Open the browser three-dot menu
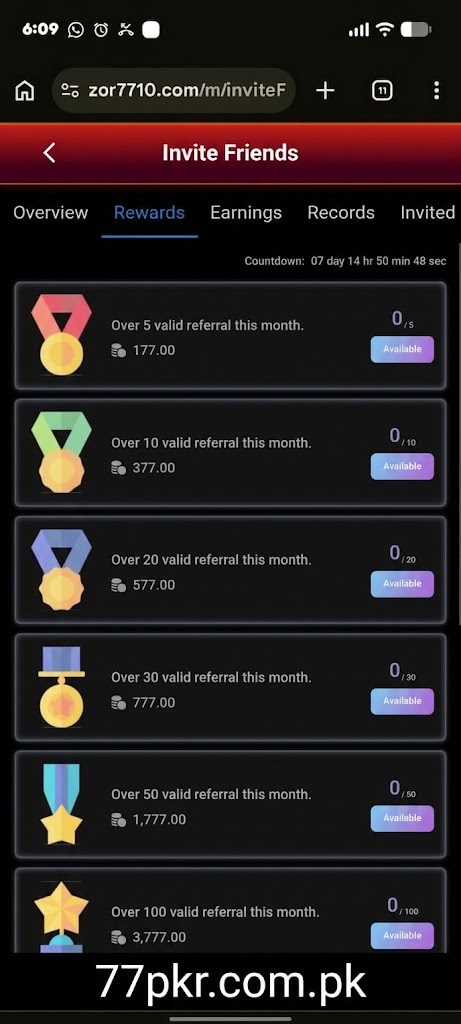Viewport: 461px width, 1024px height. pos(436,91)
